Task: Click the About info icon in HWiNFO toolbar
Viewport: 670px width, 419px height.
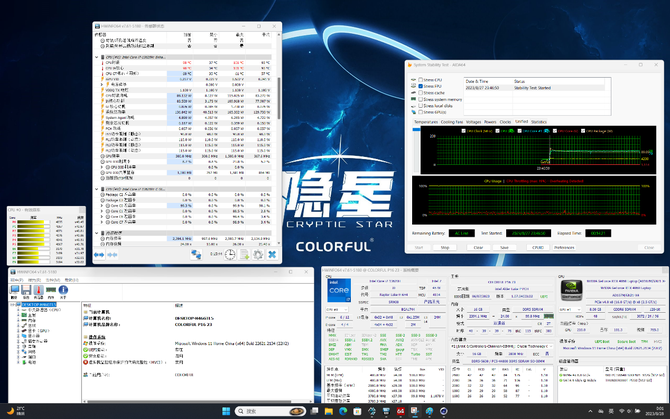Action: pyautogui.click(x=63, y=290)
